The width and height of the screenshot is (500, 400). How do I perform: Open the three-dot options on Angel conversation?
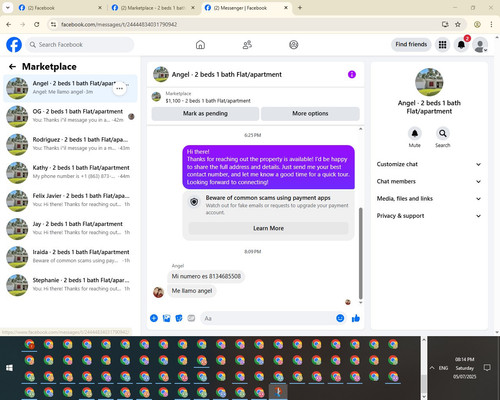pyautogui.click(x=120, y=89)
